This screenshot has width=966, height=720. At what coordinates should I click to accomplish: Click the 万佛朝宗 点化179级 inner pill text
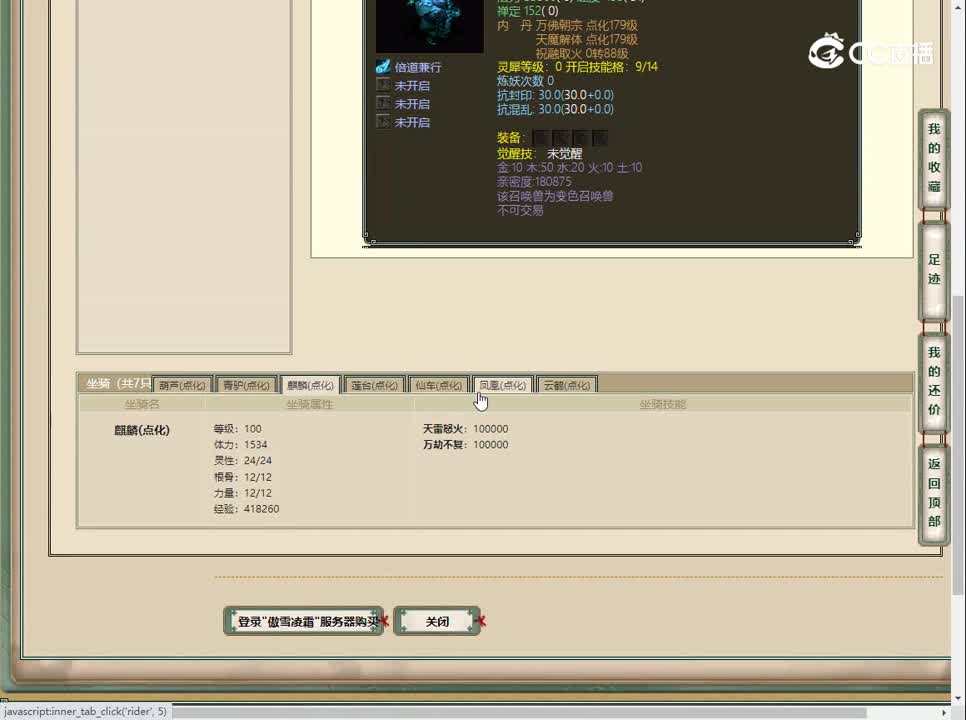click(x=586, y=25)
